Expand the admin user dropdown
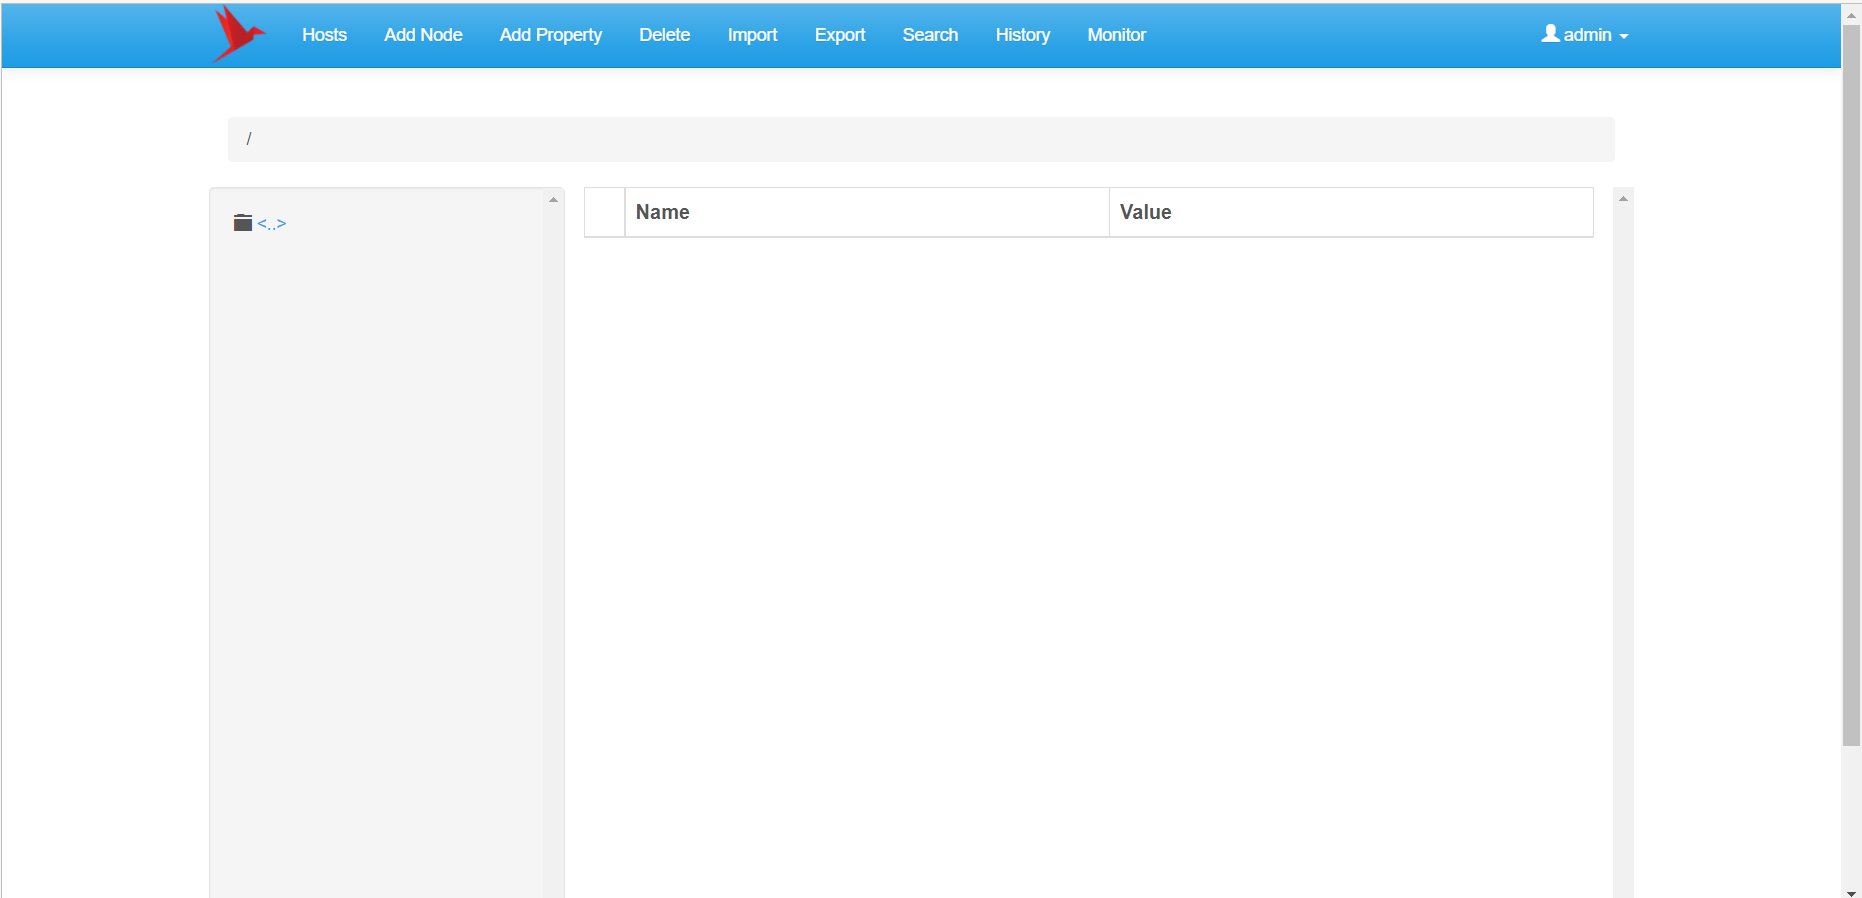 pyautogui.click(x=1585, y=35)
